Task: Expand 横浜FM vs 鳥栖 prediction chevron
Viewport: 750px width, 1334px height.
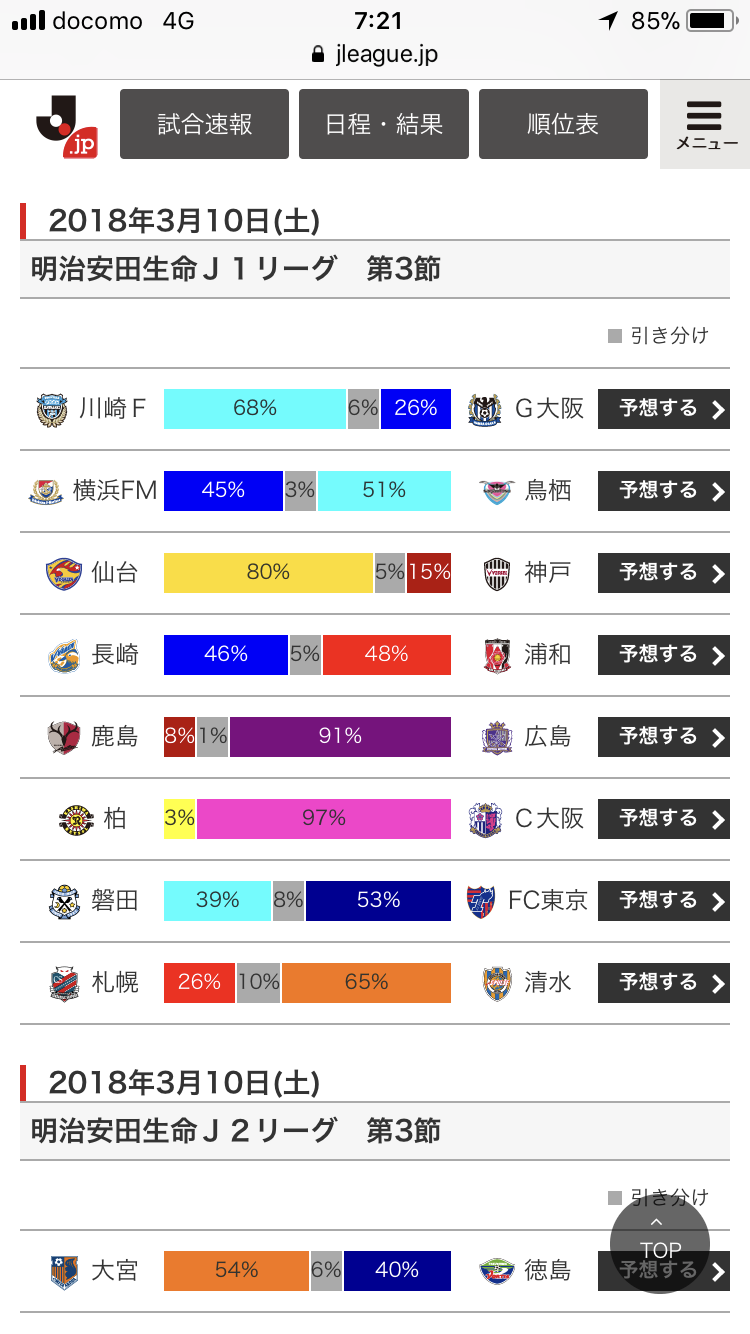Action: [x=717, y=491]
